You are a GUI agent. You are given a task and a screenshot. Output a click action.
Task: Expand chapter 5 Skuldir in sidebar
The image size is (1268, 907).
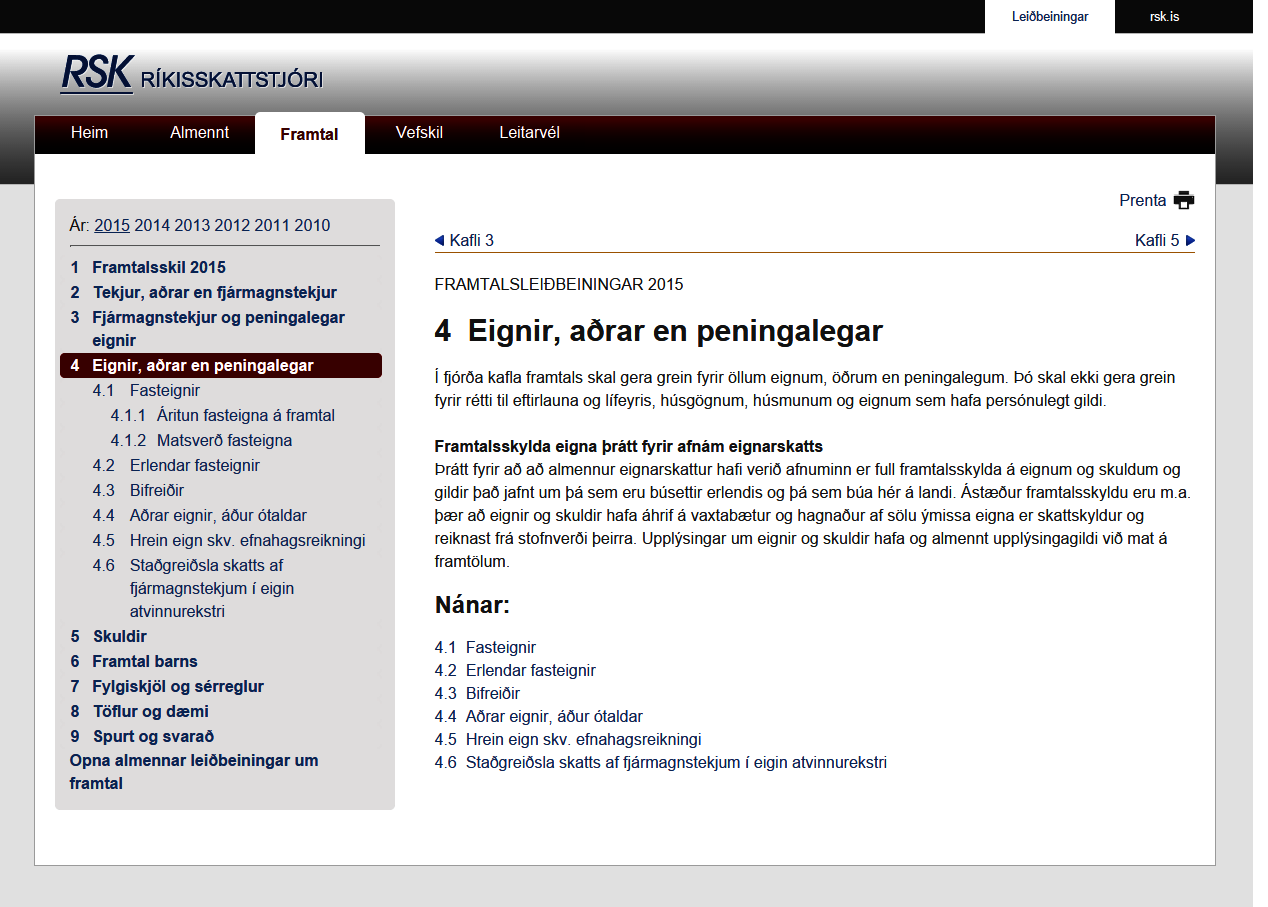pyautogui.click(x=119, y=636)
